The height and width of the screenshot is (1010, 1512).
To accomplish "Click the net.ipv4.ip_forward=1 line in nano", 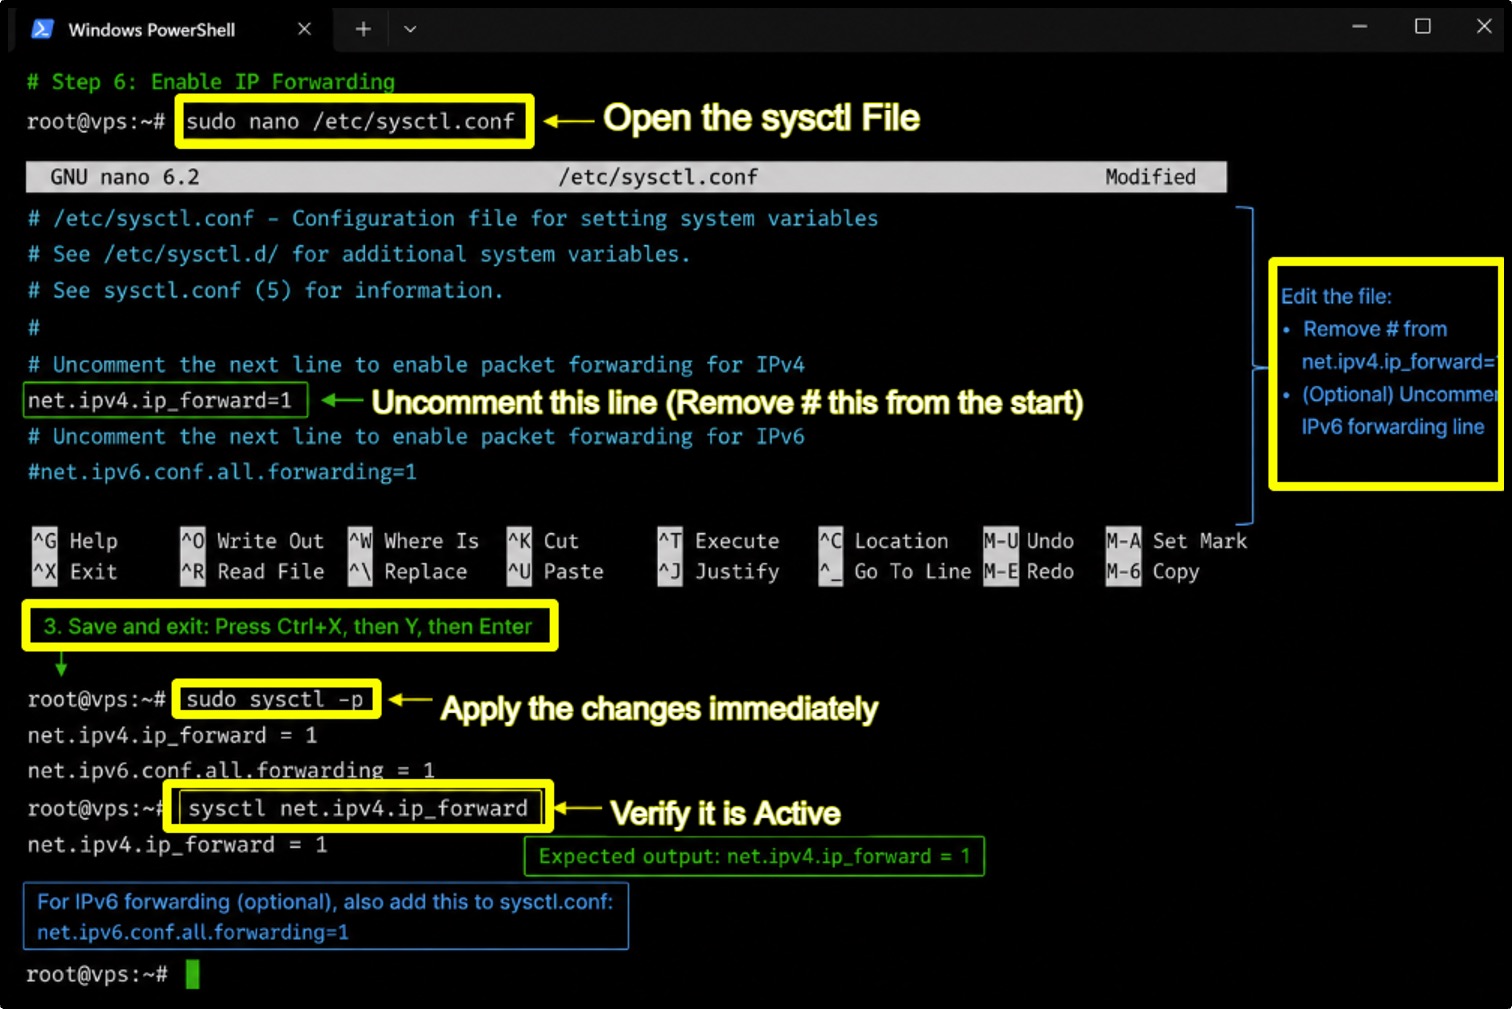I will click(x=160, y=401).
